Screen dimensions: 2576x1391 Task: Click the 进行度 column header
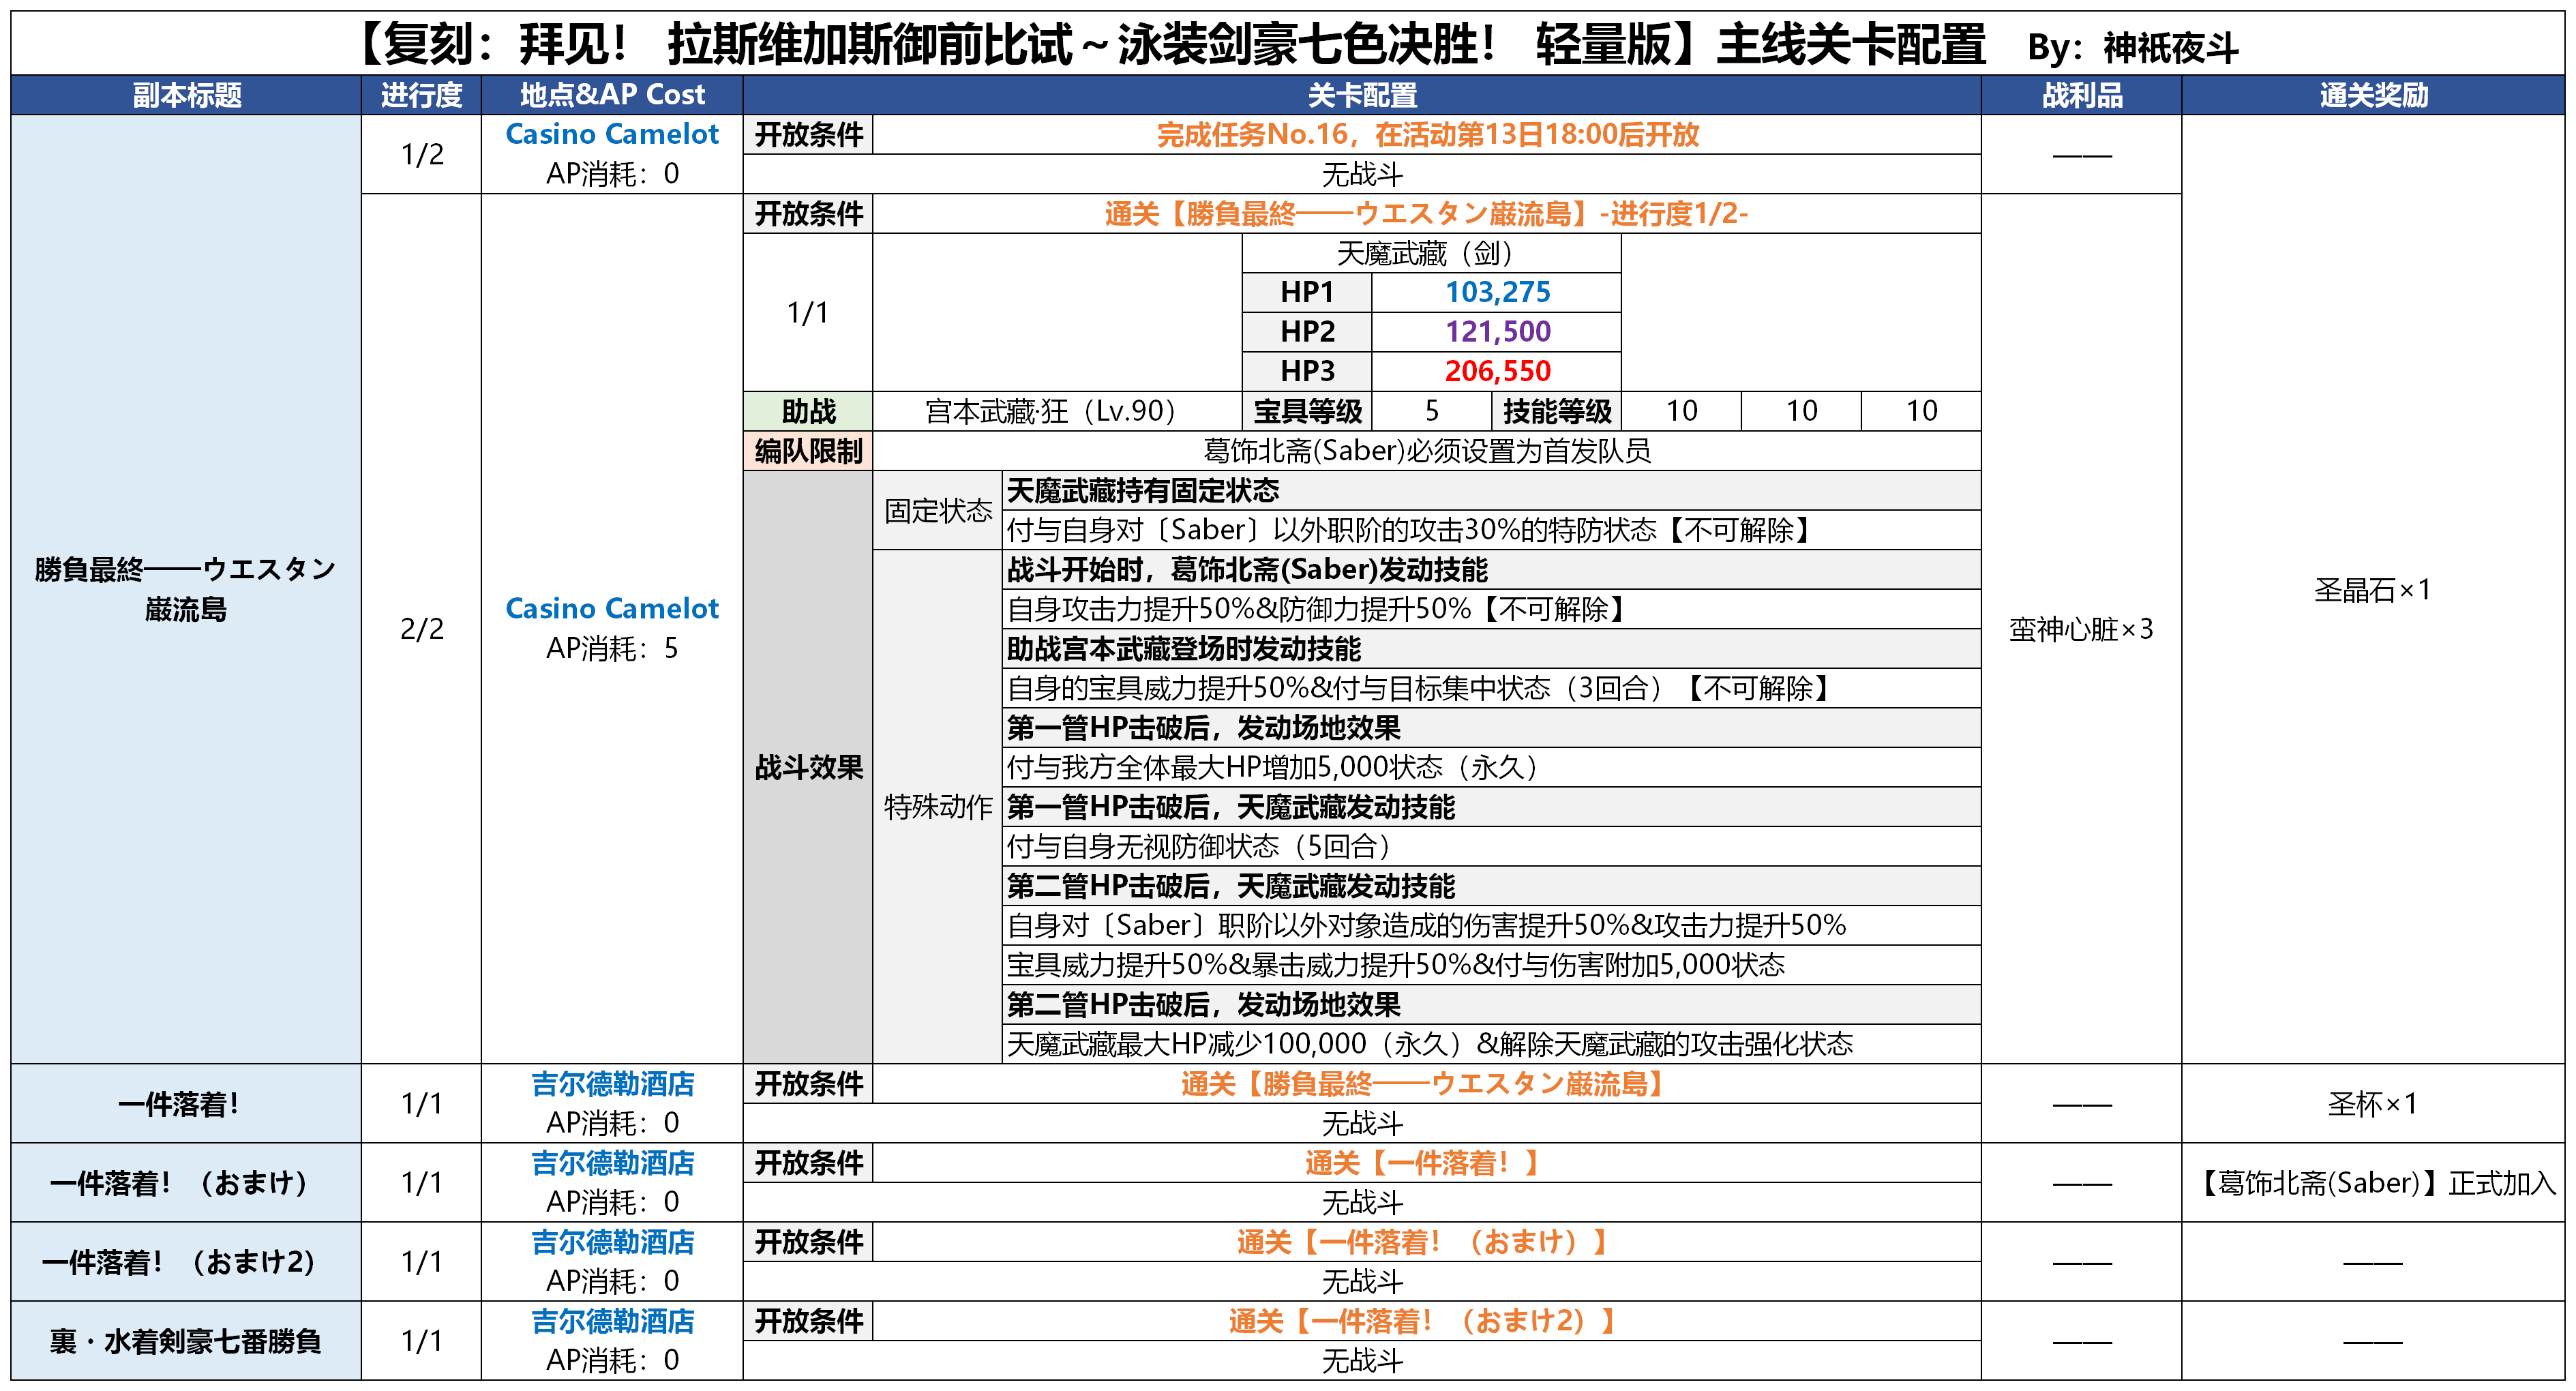[421, 95]
